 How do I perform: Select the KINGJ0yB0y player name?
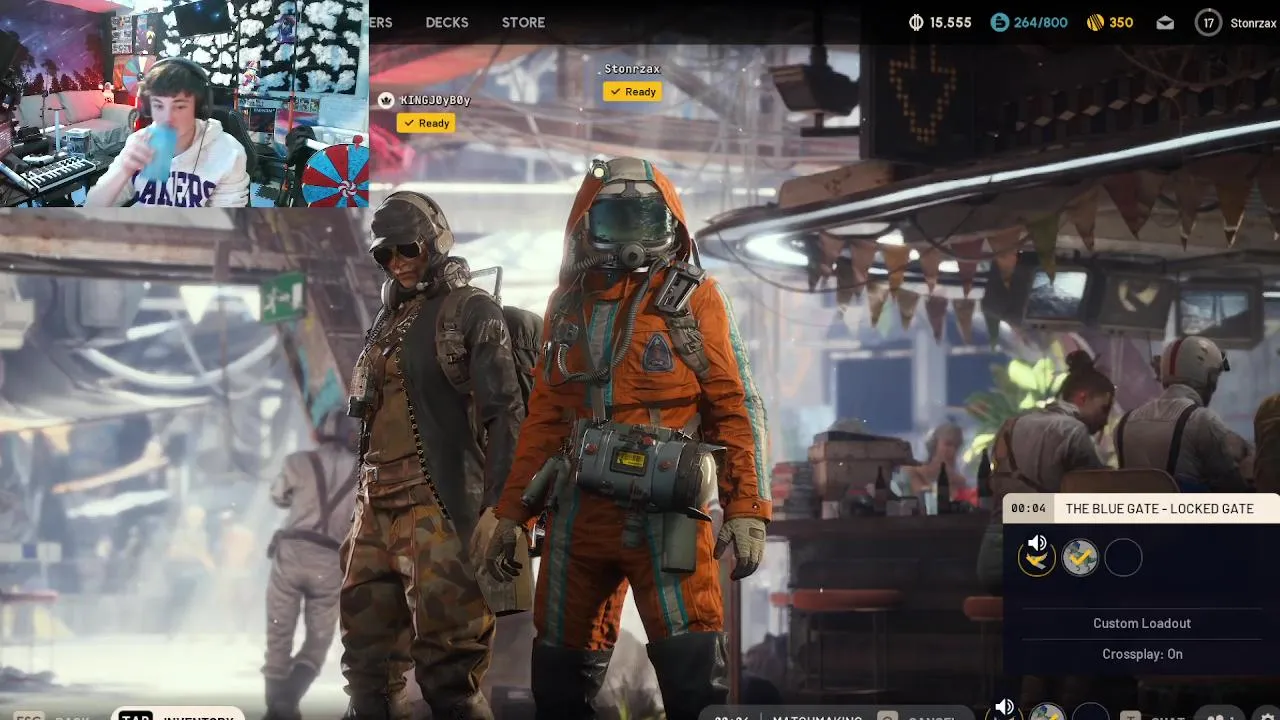pos(435,100)
